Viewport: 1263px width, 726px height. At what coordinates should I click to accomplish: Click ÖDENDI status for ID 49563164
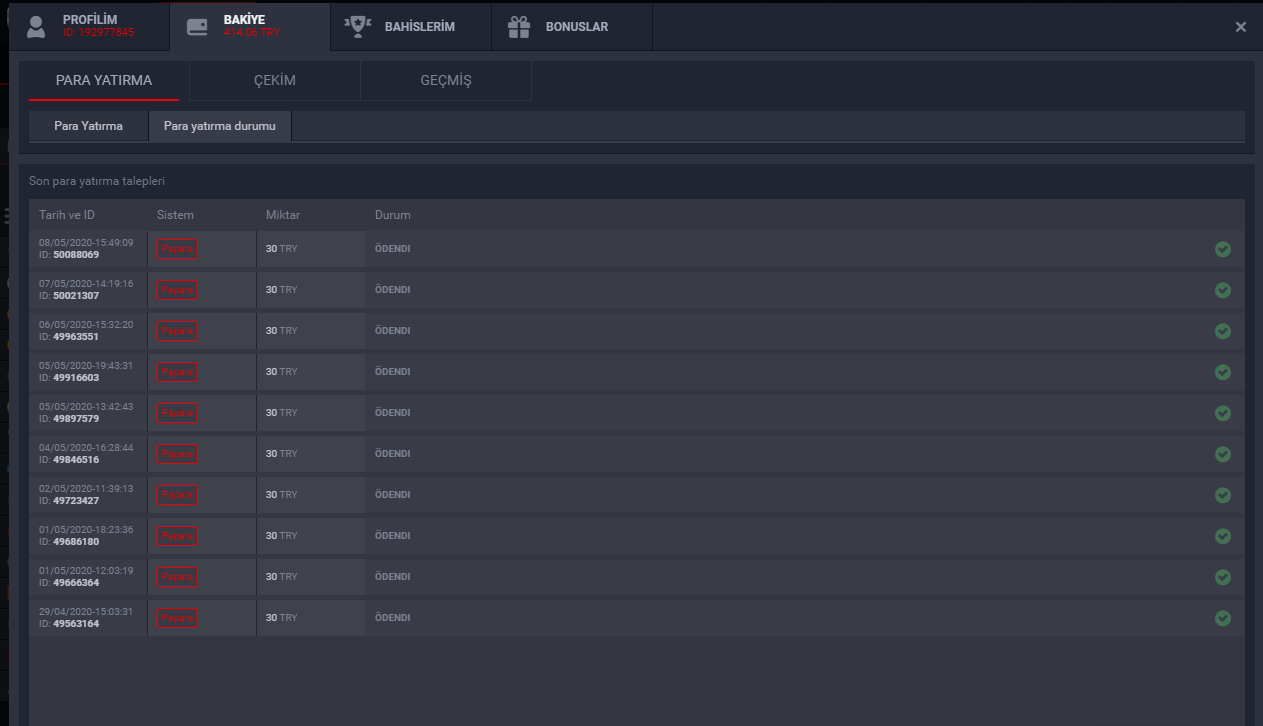point(392,618)
